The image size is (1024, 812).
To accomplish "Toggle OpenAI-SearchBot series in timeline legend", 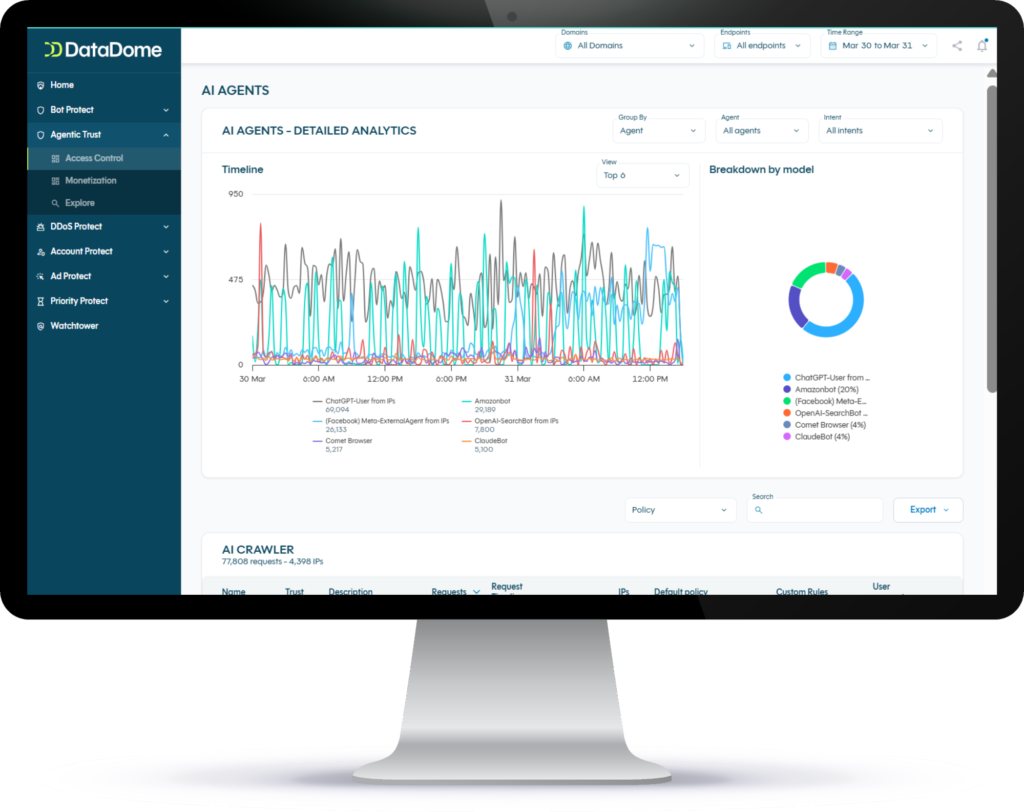I will pos(510,425).
